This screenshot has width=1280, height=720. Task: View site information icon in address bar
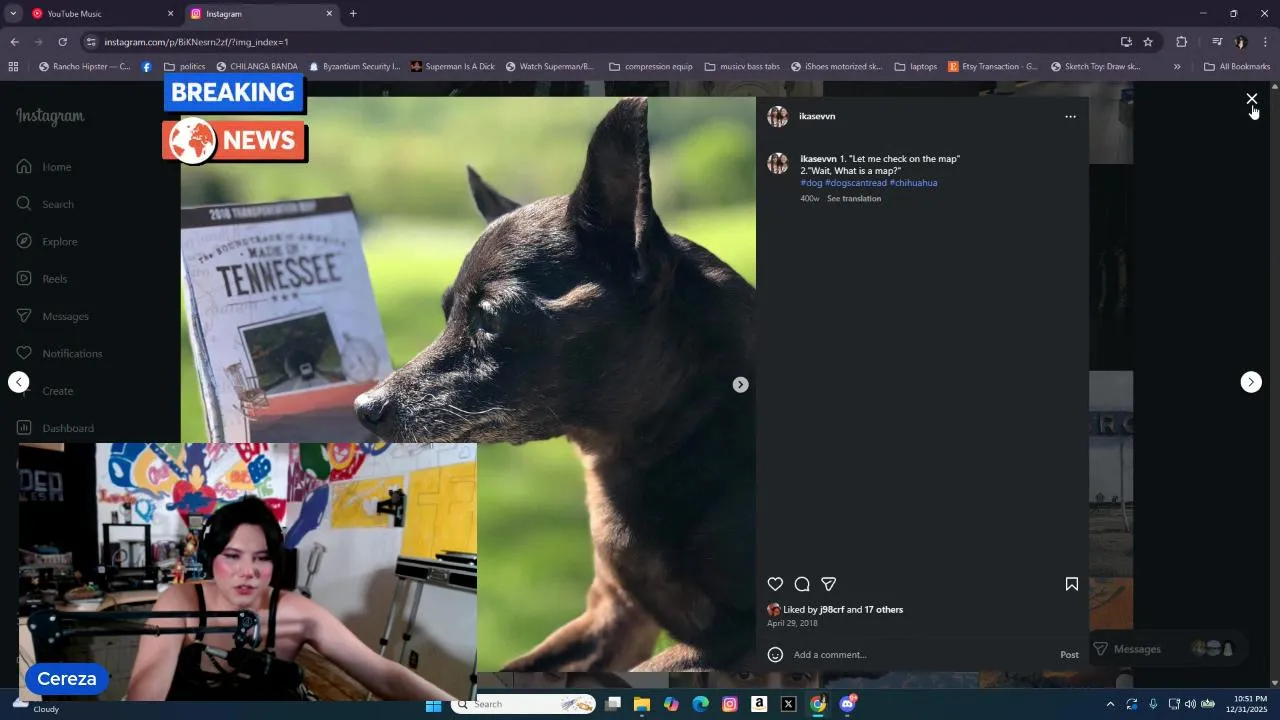[x=91, y=42]
